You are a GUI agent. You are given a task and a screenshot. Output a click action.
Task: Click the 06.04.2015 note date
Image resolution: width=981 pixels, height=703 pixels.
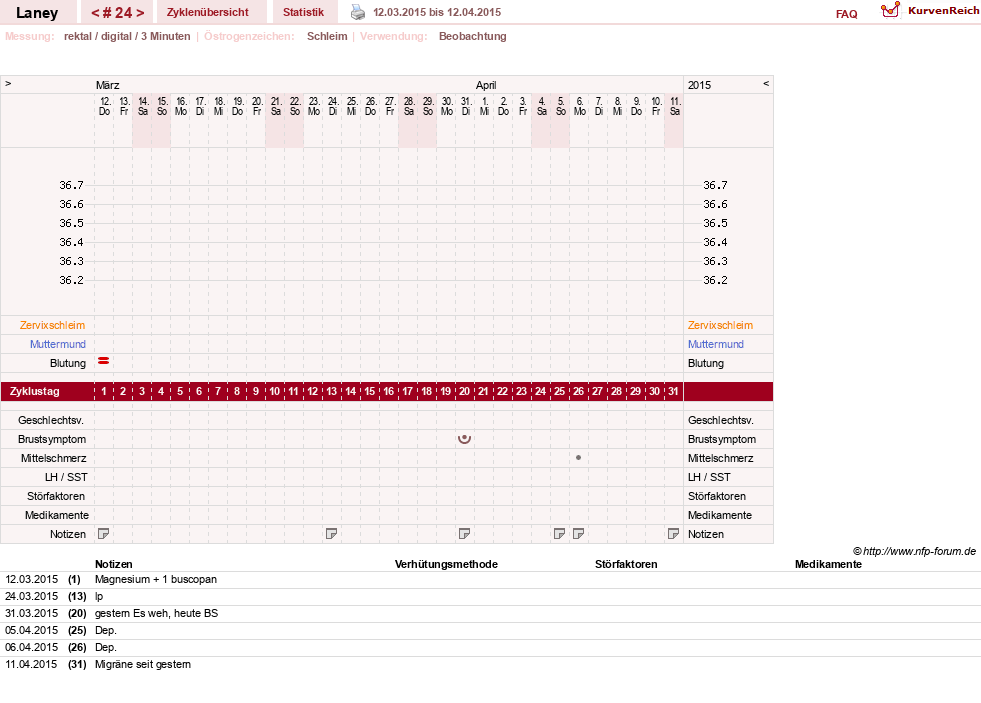[31, 647]
